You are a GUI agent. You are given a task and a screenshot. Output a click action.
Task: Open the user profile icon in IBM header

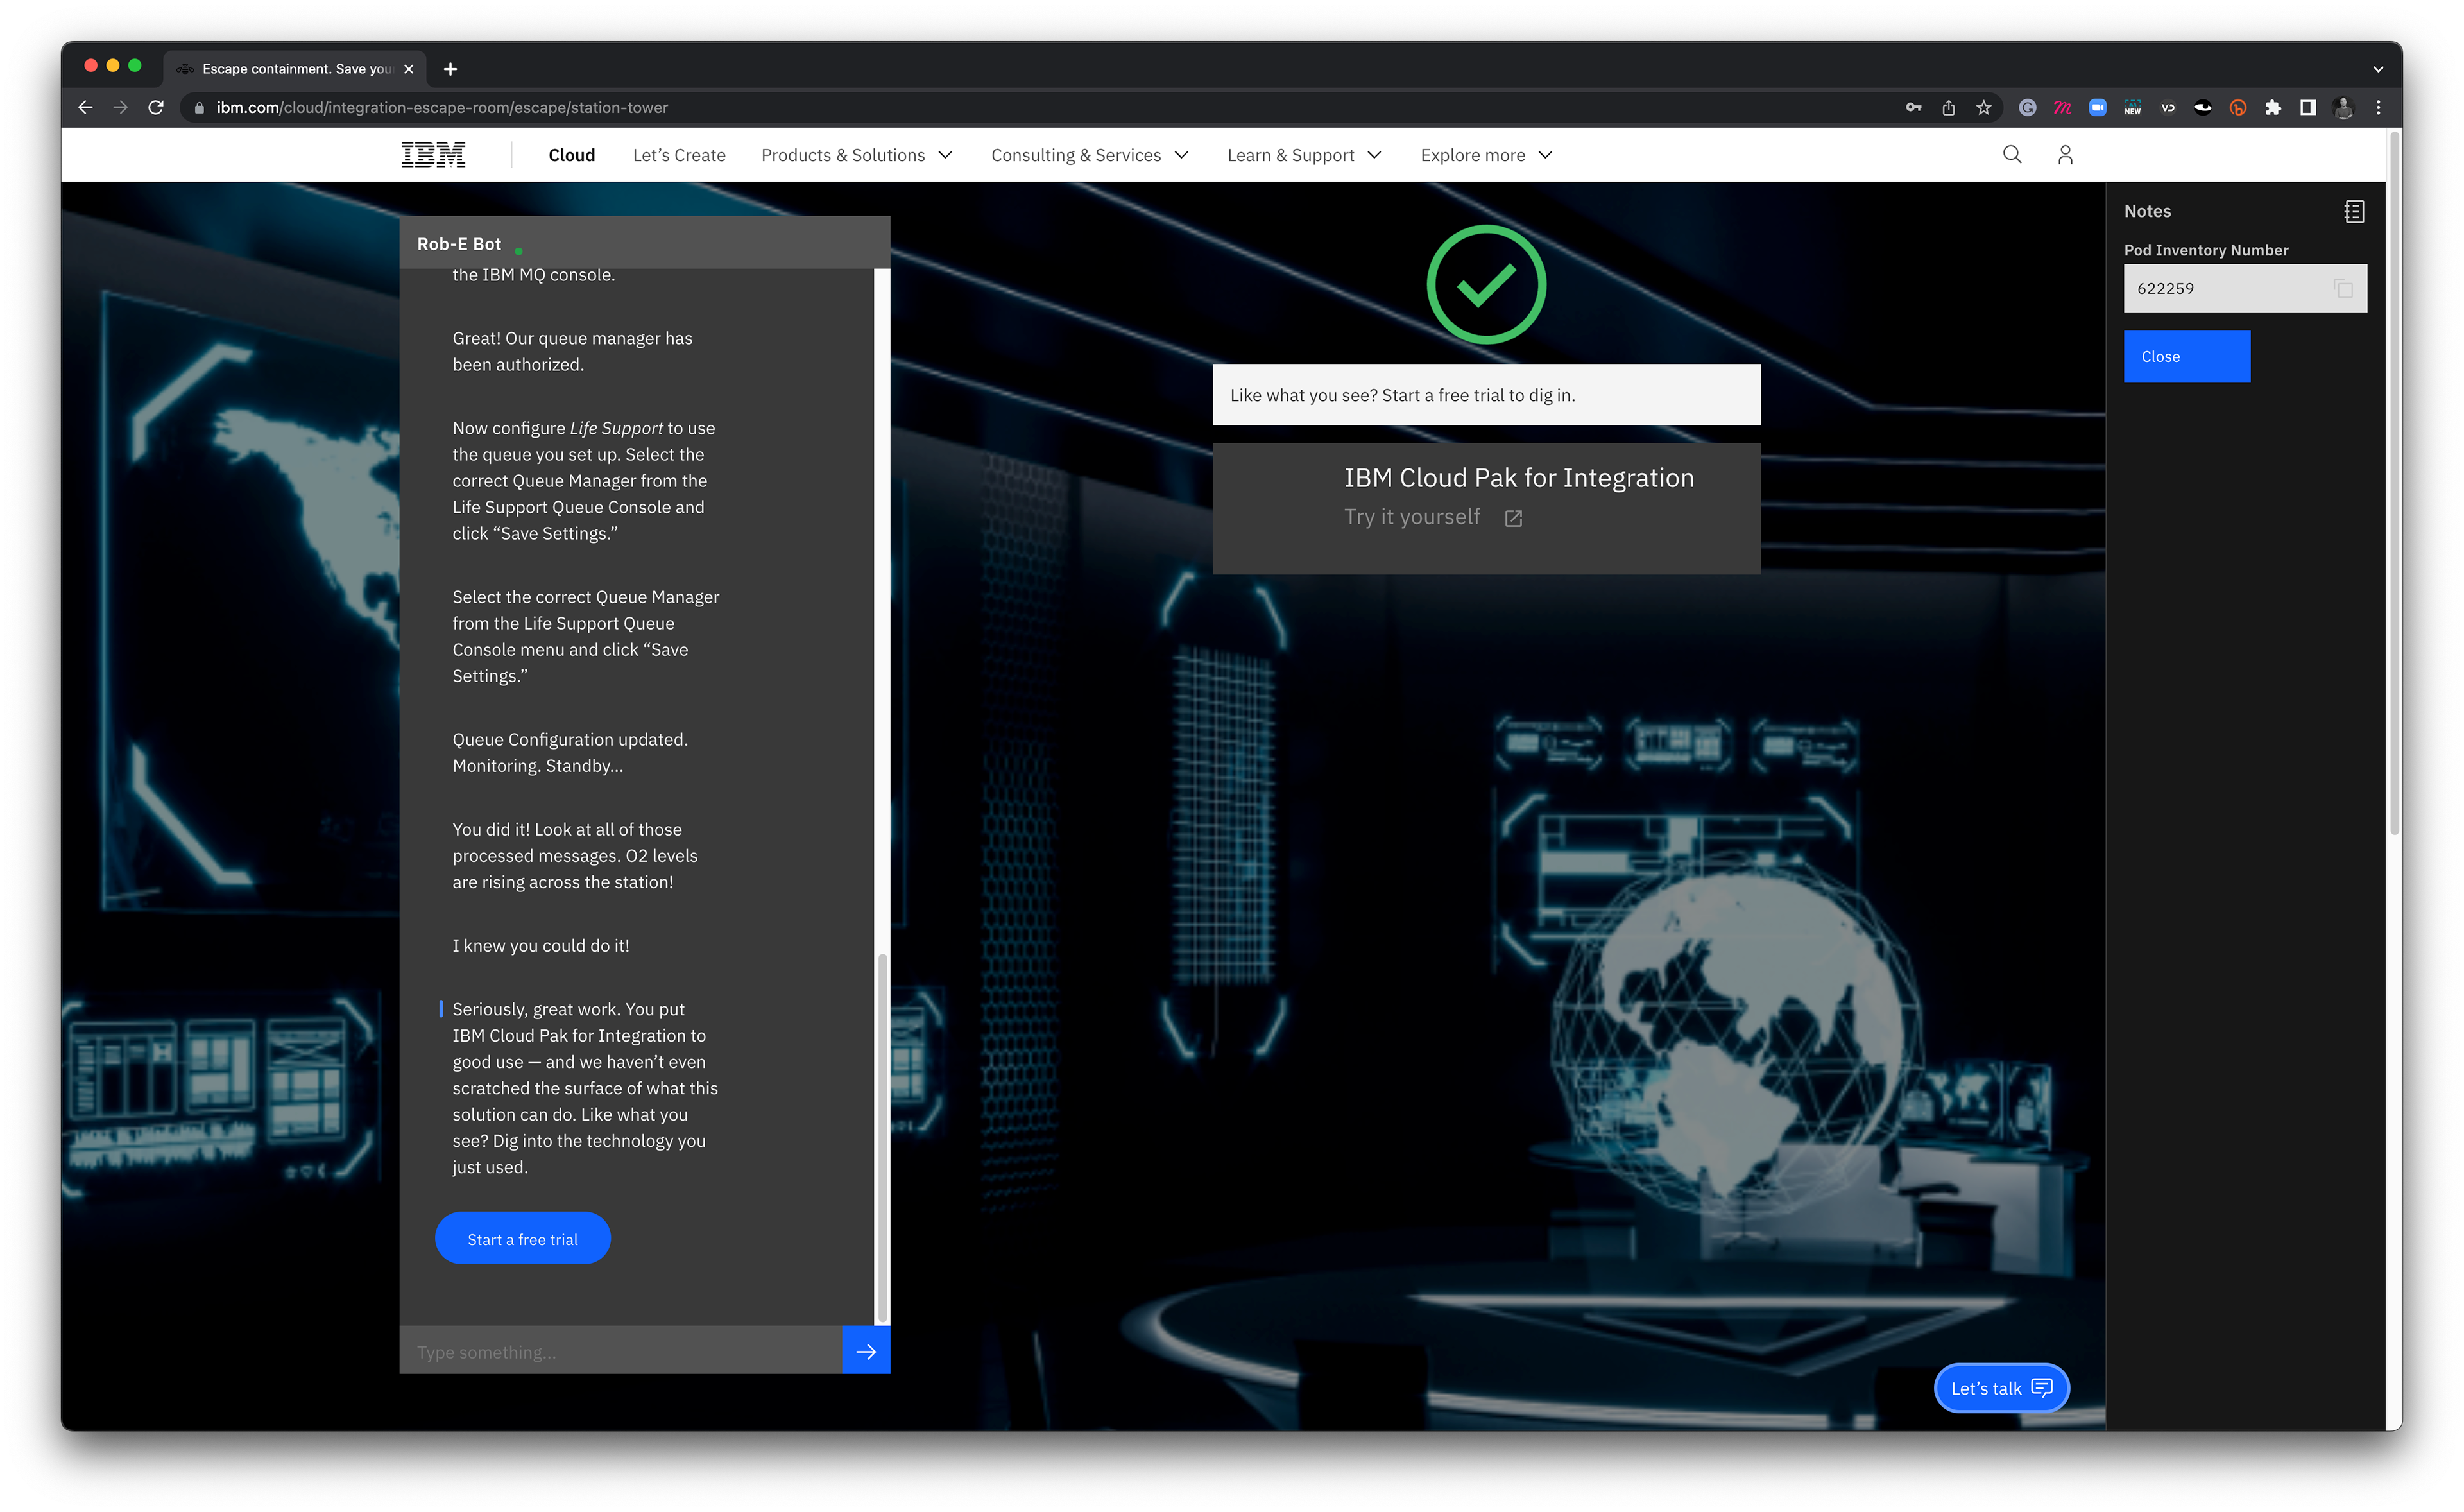(2065, 154)
